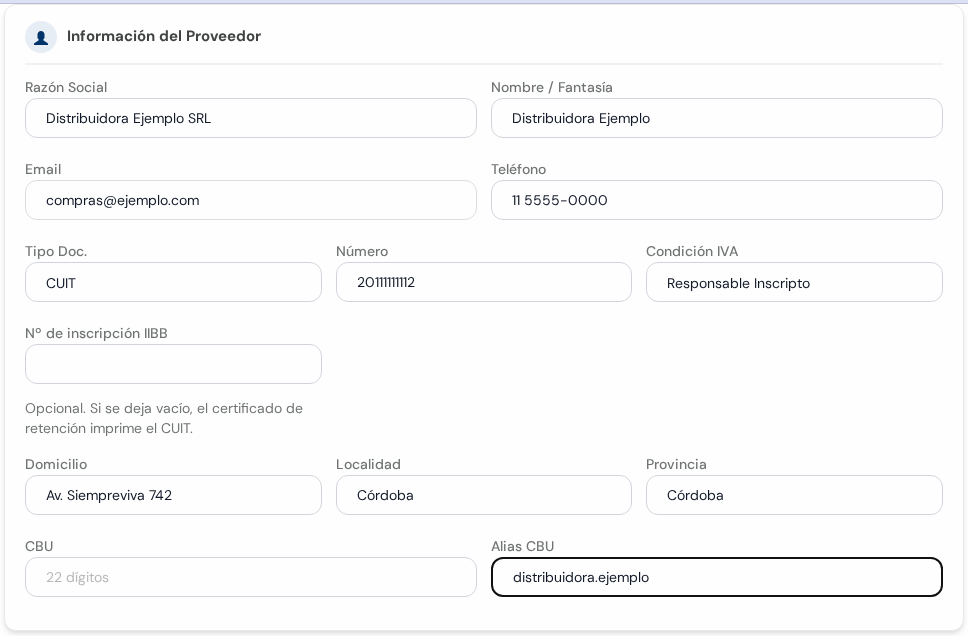Focus the Razón Social input field

coord(251,118)
